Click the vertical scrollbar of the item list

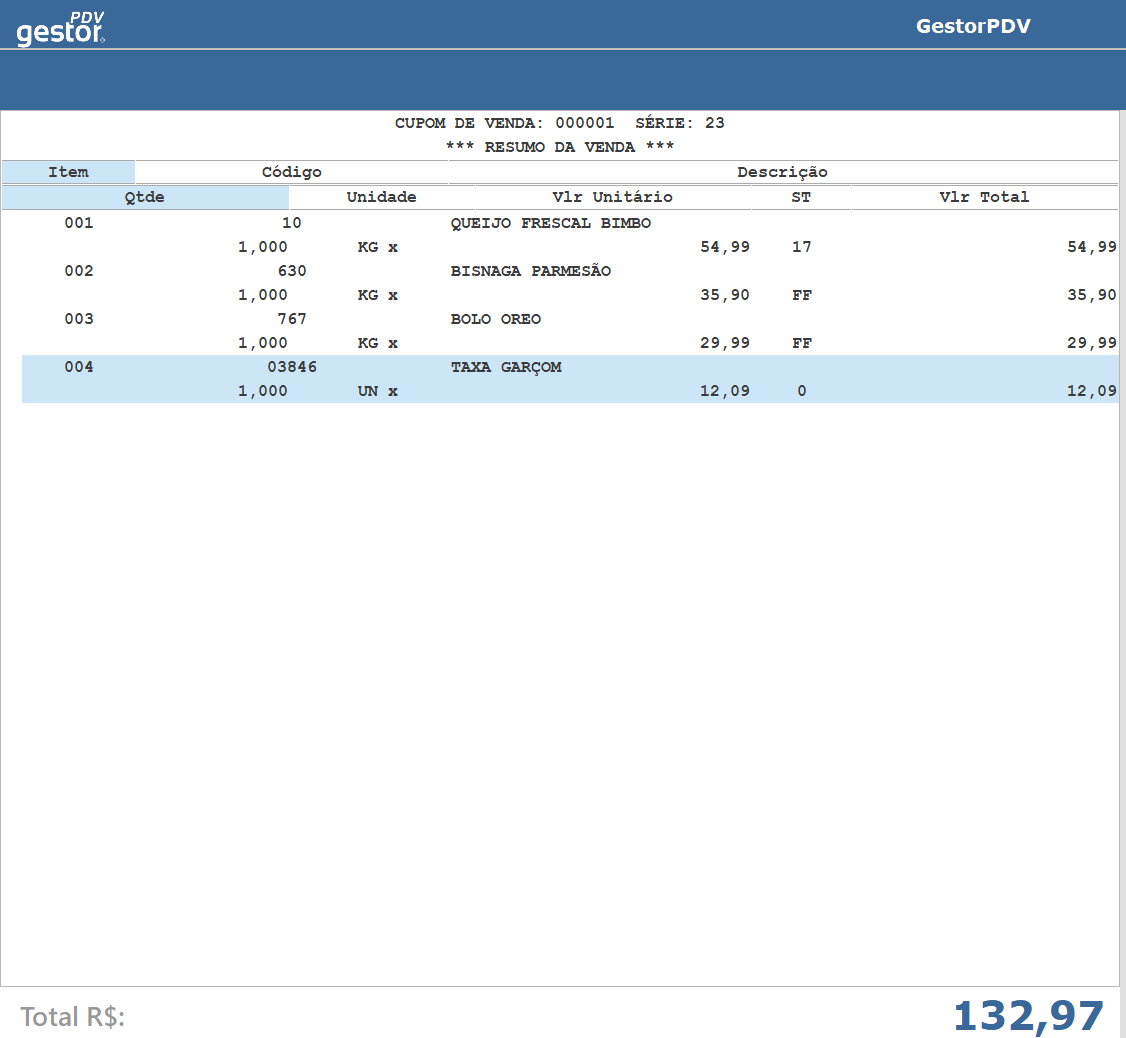point(1122,550)
